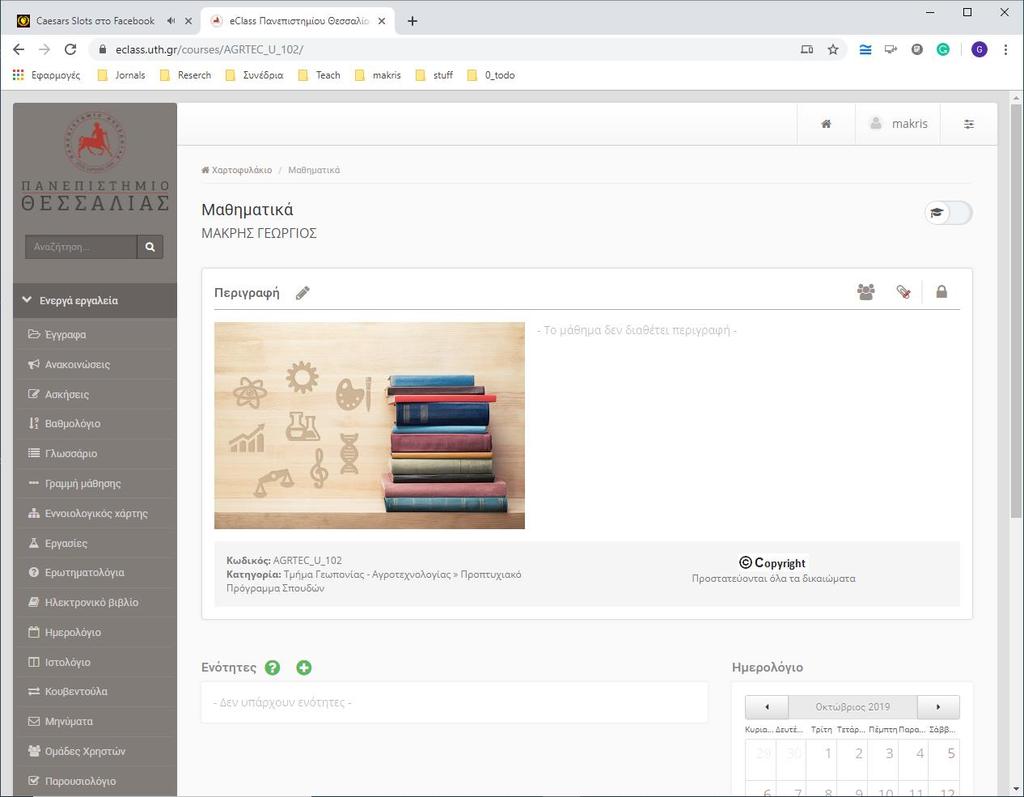This screenshot has width=1024, height=797.
Task: Click the Μαθηματικά breadcrumb
Action: tap(314, 170)
